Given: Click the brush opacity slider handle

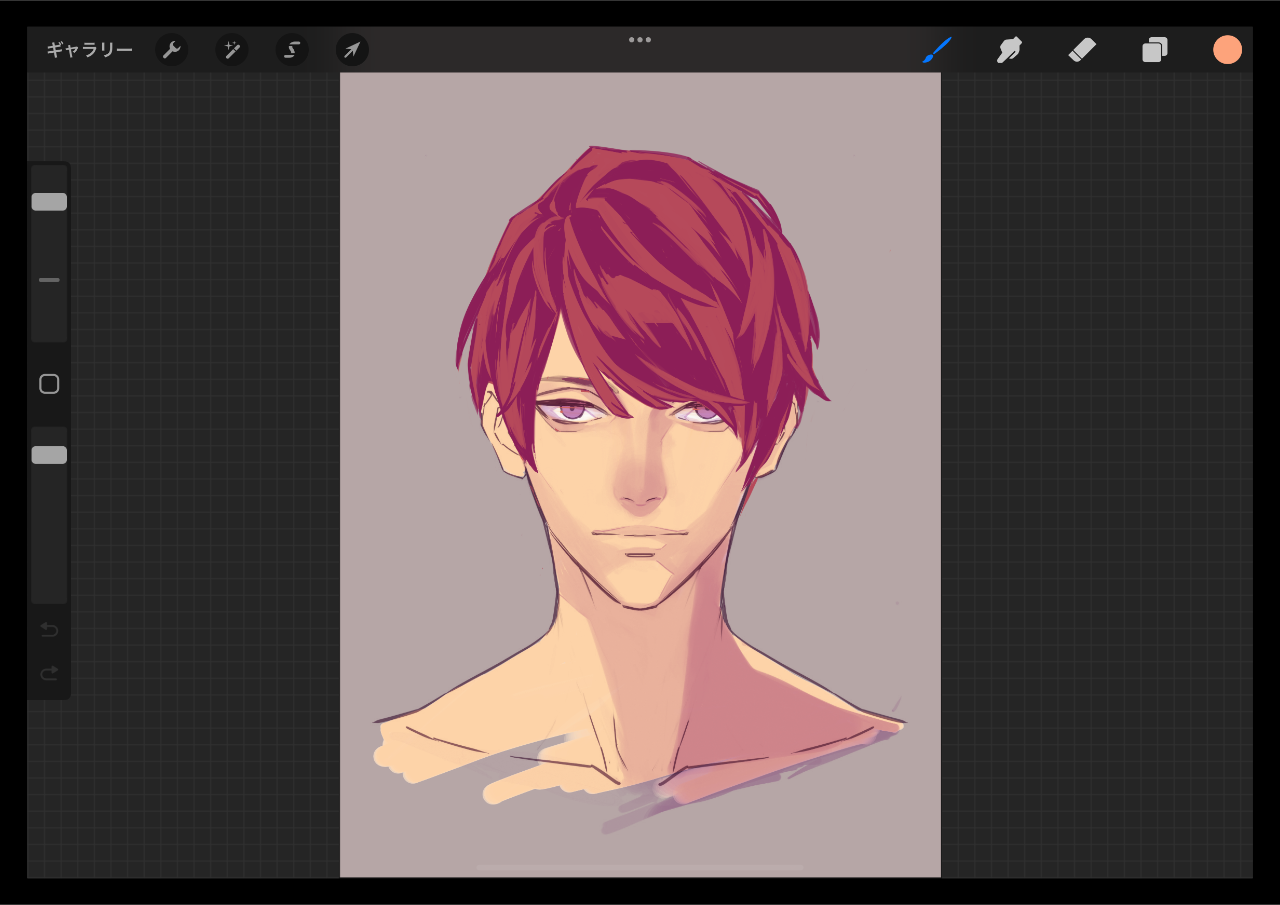Looking at the screenshot, I should click(49, 455).
